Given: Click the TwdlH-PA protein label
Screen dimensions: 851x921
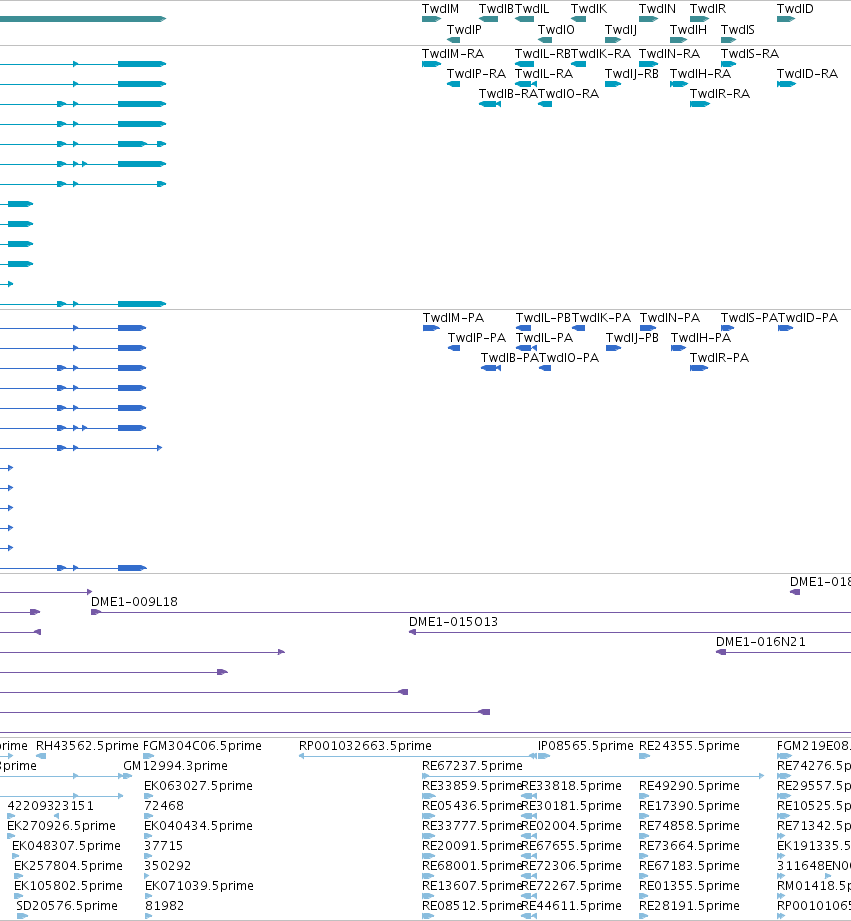Looking at the screenshot, I should [701, 338].
